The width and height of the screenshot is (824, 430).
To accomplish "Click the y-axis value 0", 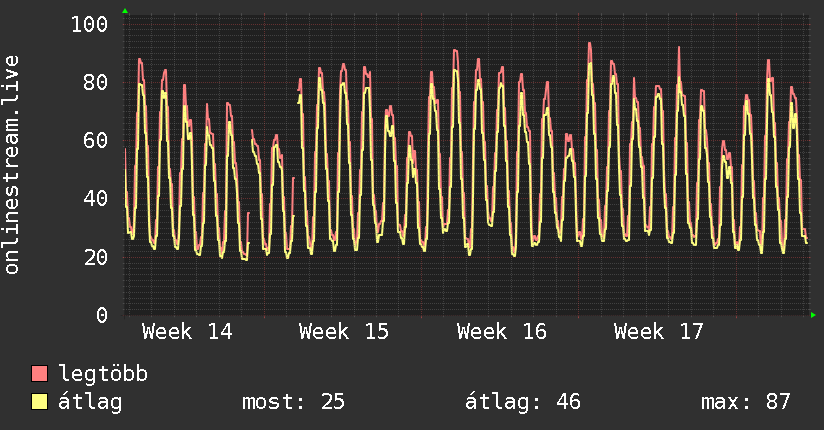I will tap(102, 315).
